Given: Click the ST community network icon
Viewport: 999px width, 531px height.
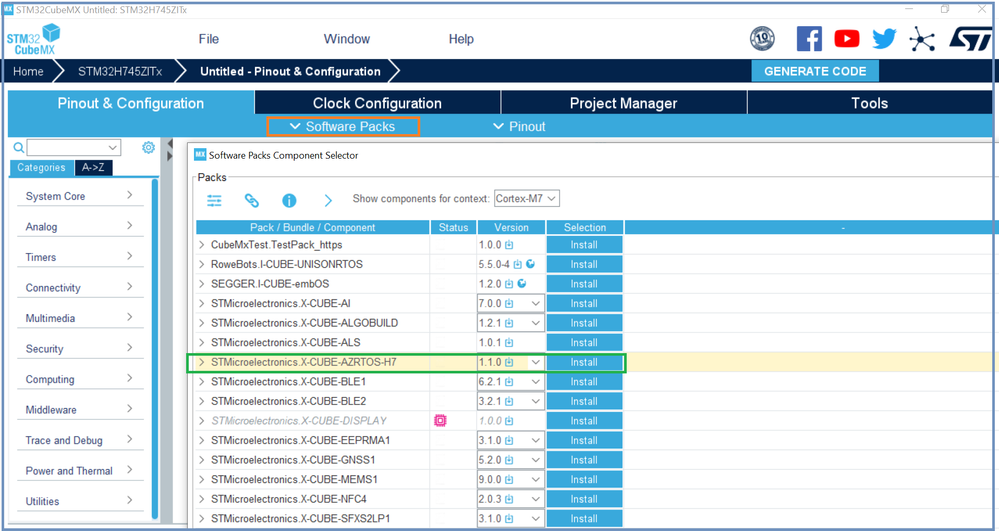Looking at the screenshot, I should pos(922,40).
